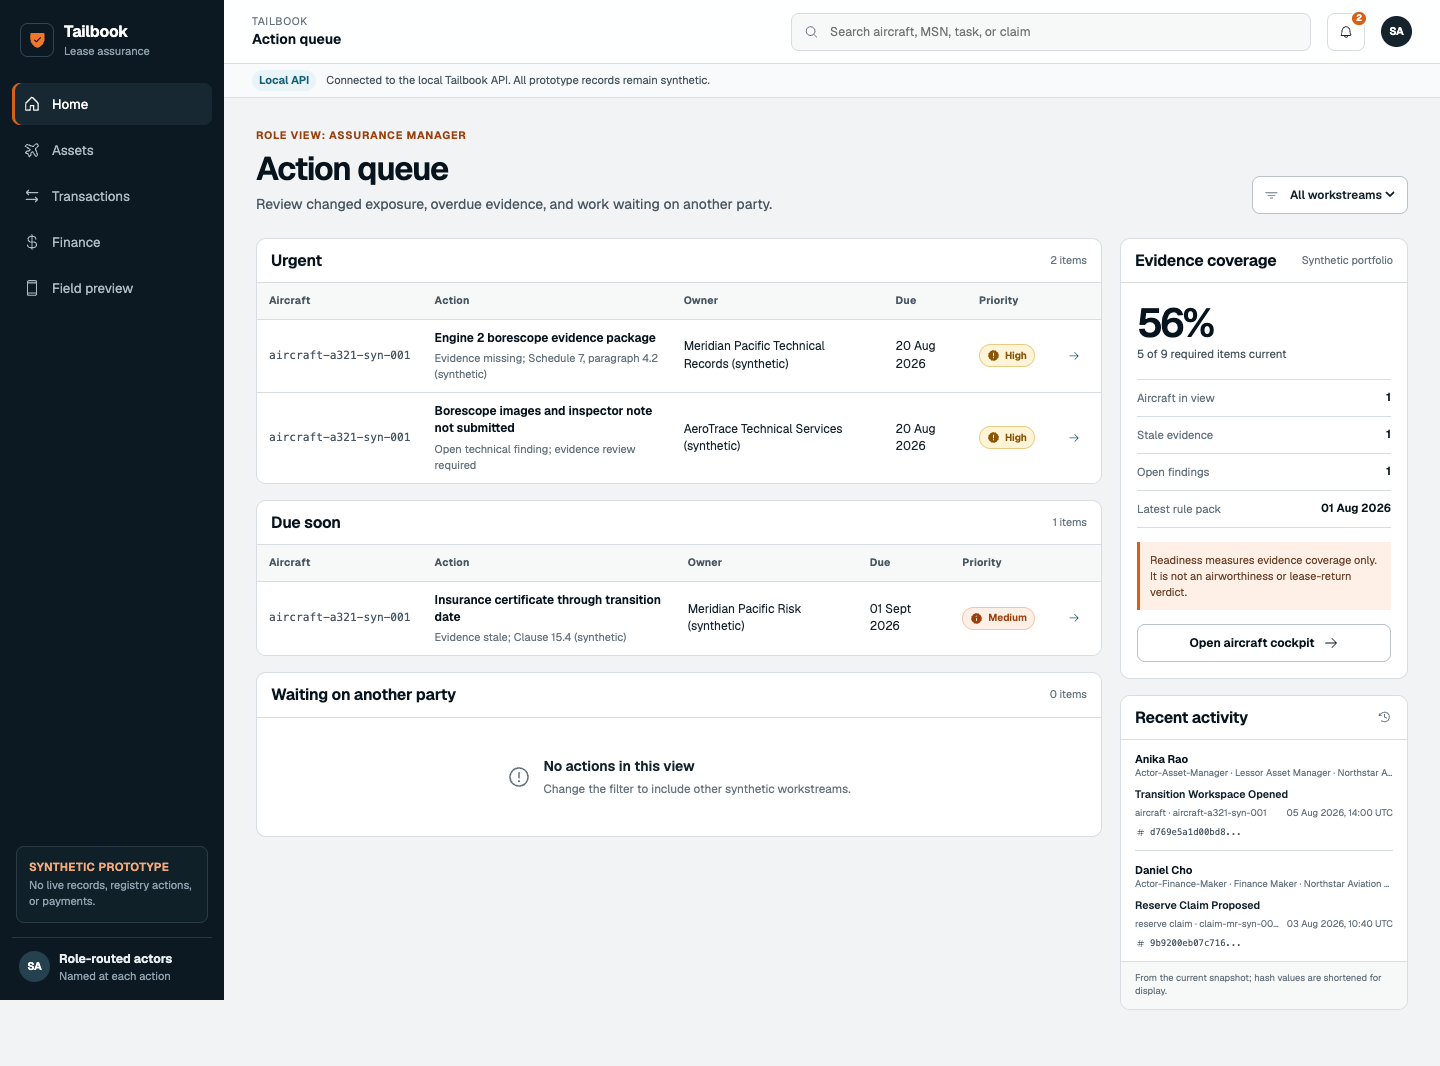Click the Priority column header in the Due soon table
The width and height of the screenshot is (1440, 1066).
pos(982,562)
